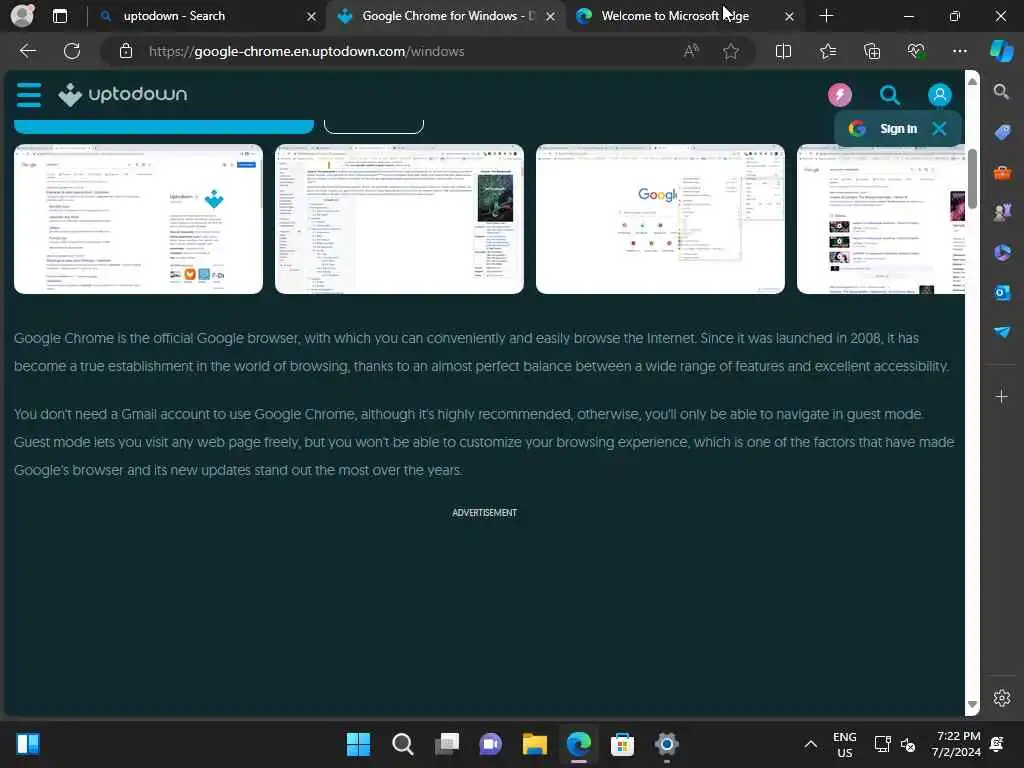The height and width of the screenshot is (768, 1024).
Task: Open the Copilot icon
Action: 1002,51
